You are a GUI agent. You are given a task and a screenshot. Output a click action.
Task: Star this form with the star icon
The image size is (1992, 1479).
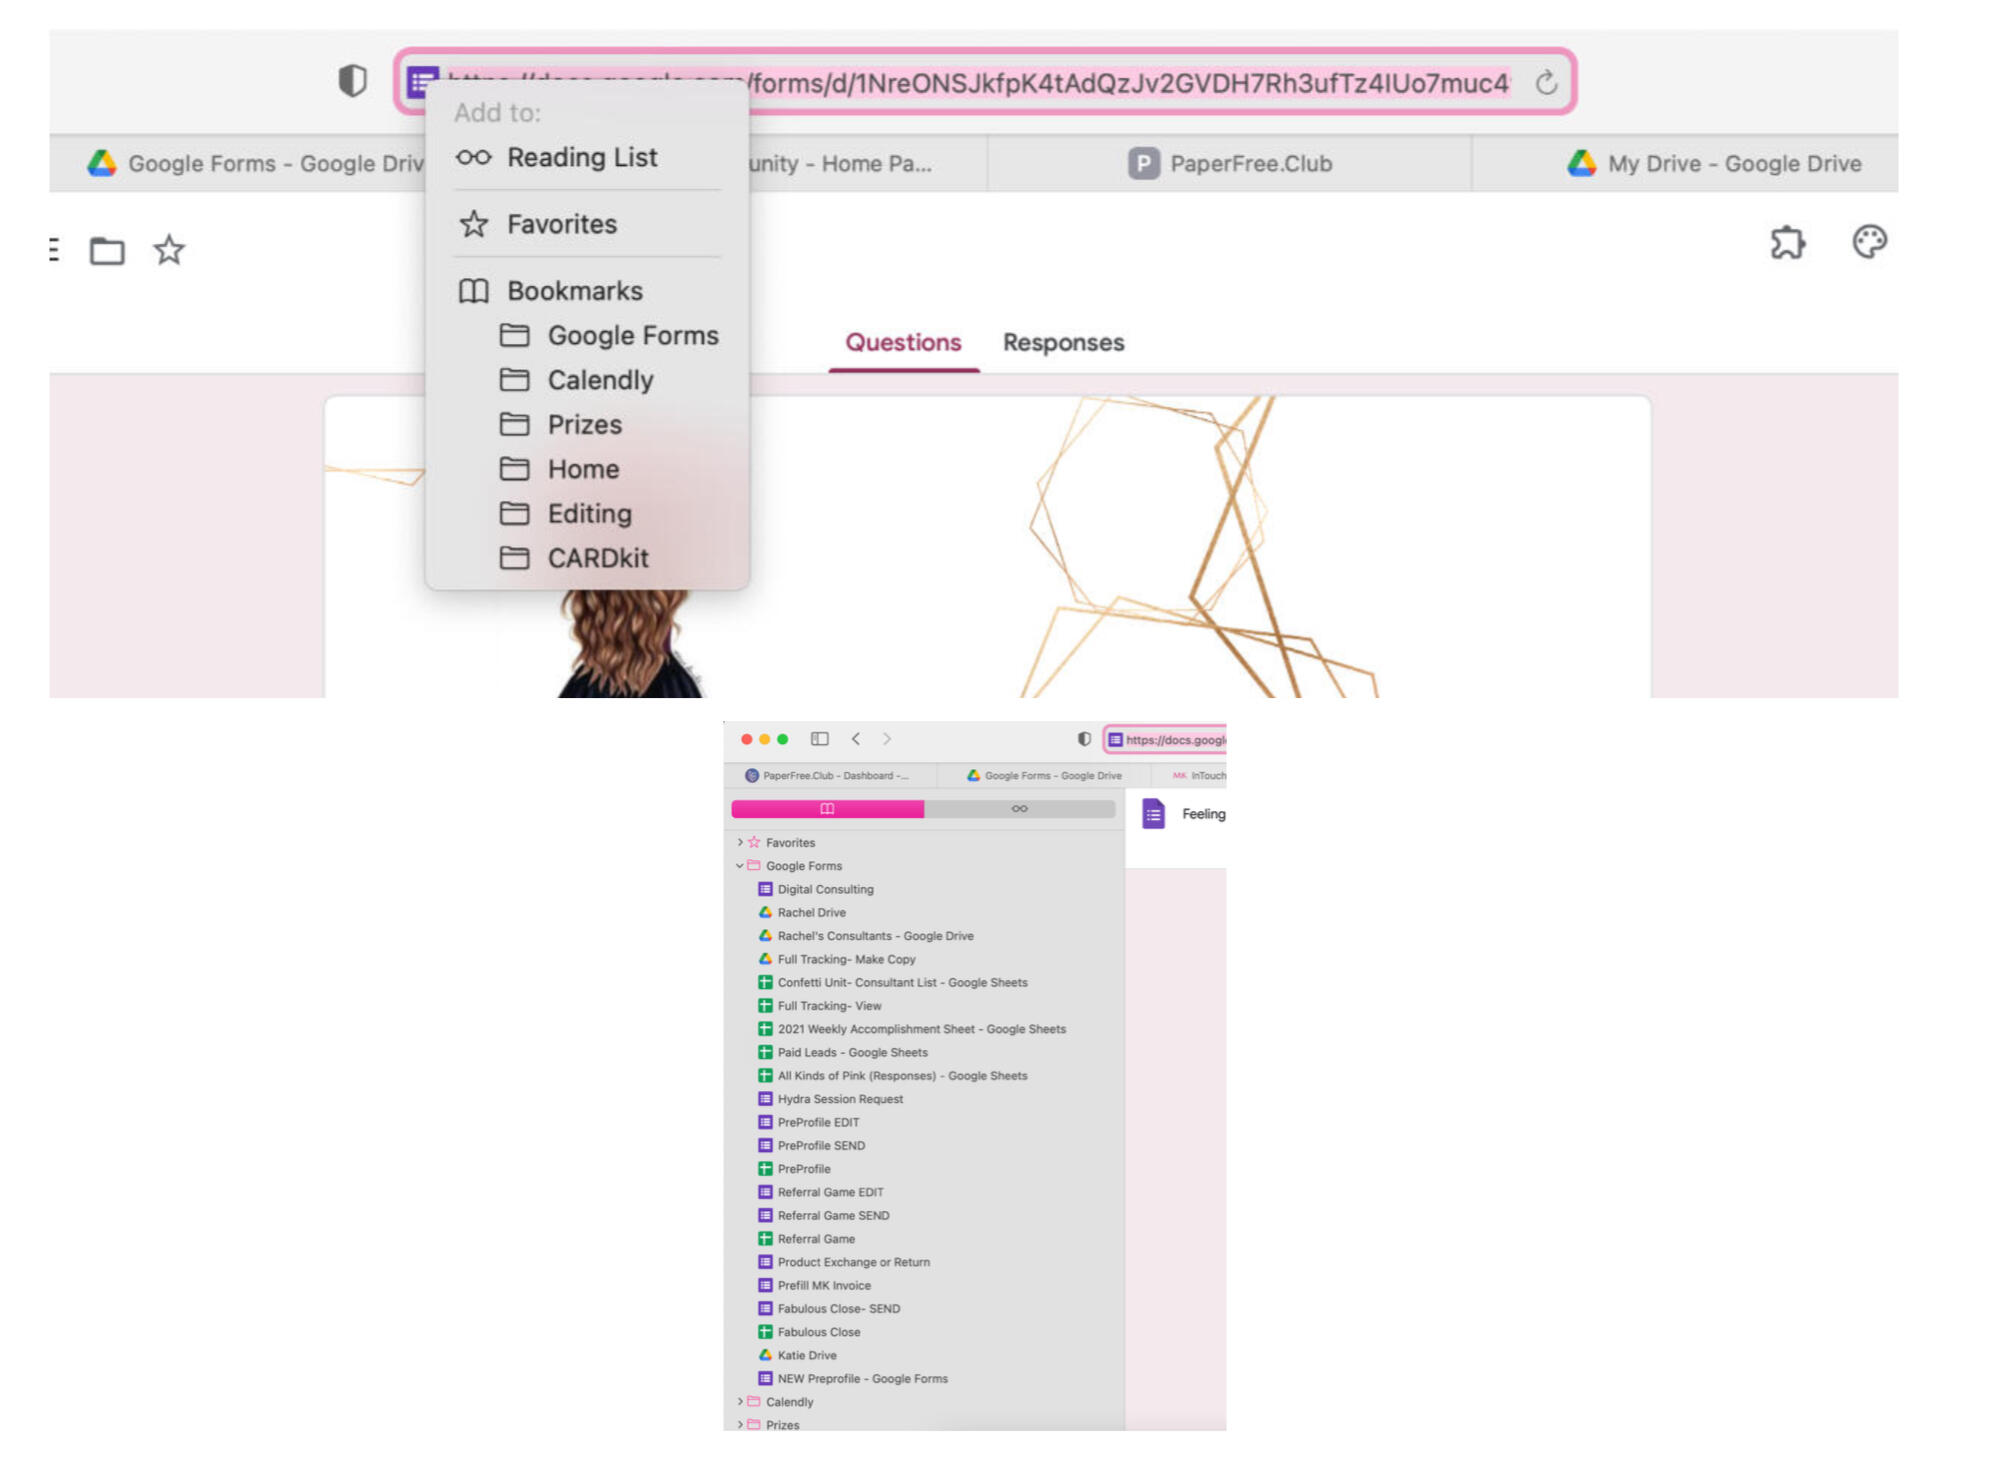169,250
